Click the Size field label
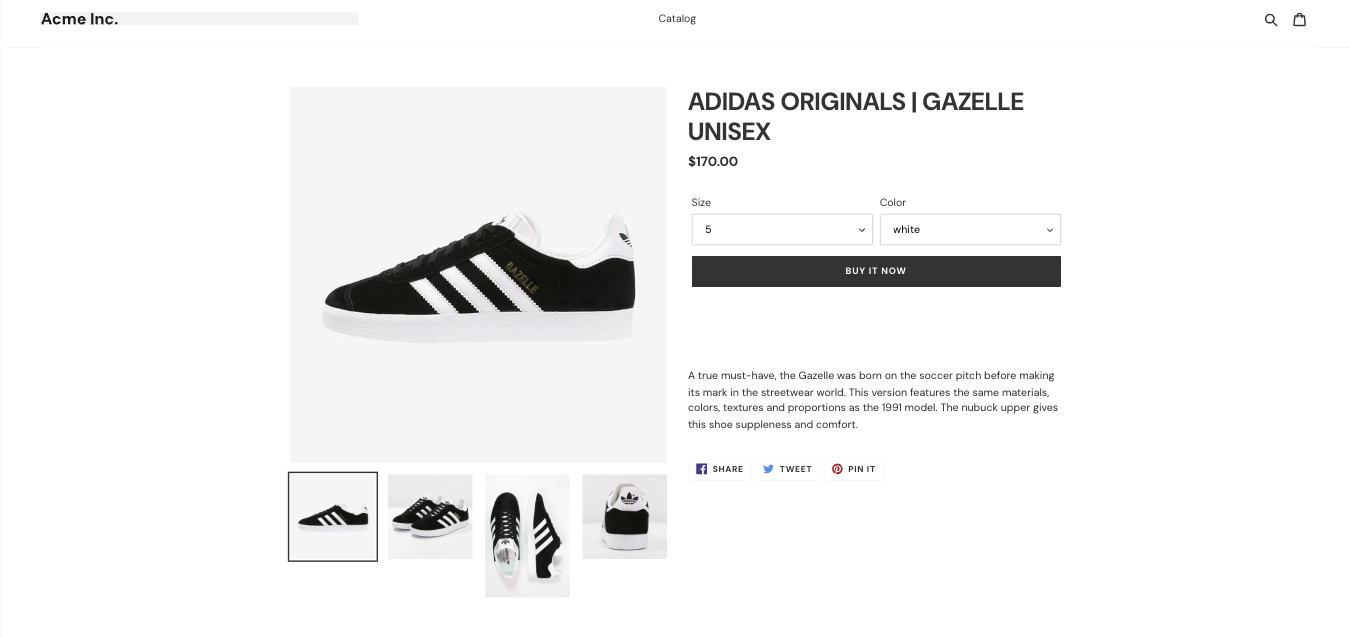Viewport: 1350px width, 638px height. pos(701,202)
